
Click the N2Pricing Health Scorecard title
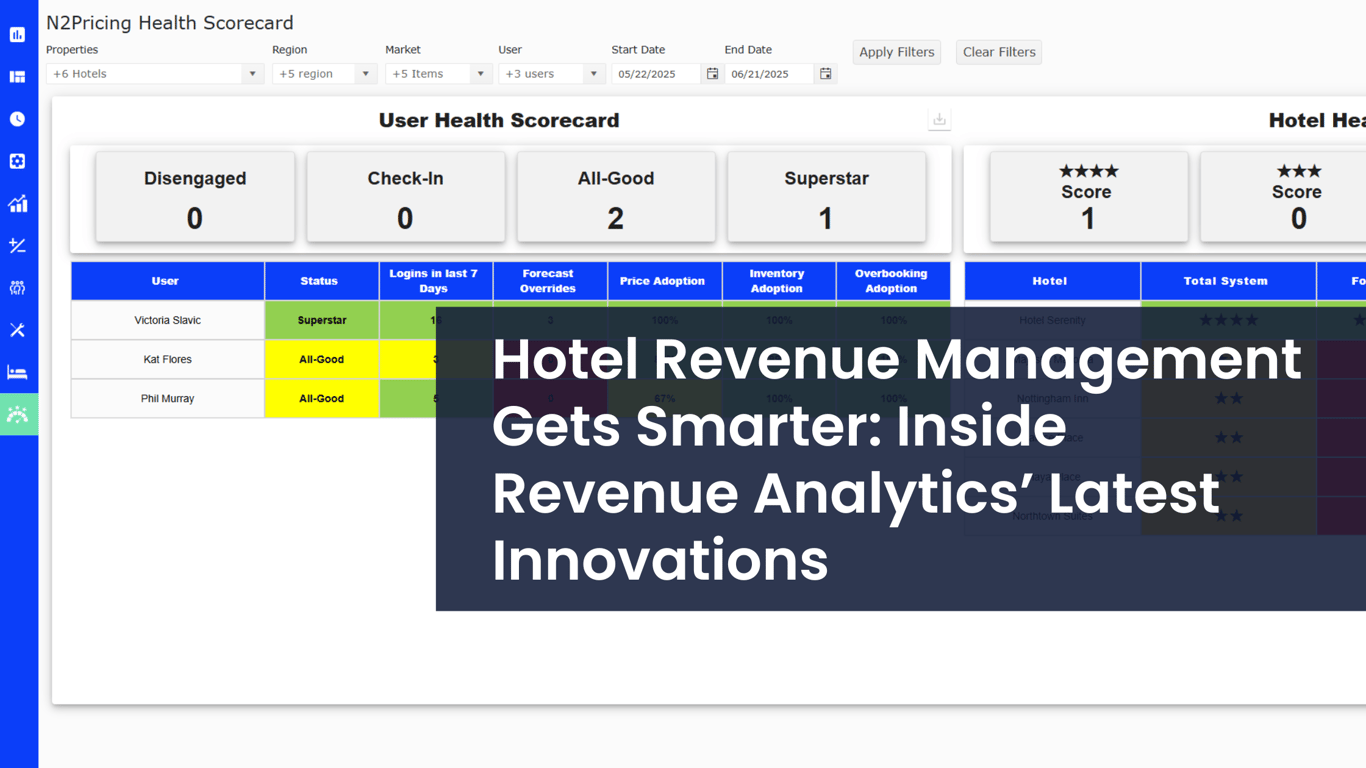point(170,22)
